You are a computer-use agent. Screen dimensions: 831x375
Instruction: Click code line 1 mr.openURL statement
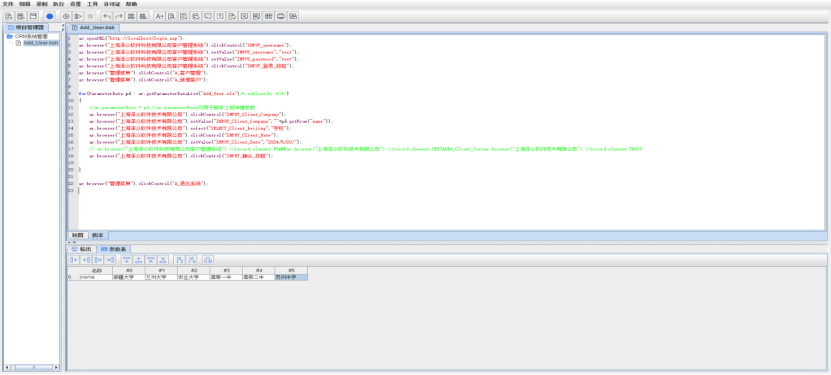tap(131, 39)
